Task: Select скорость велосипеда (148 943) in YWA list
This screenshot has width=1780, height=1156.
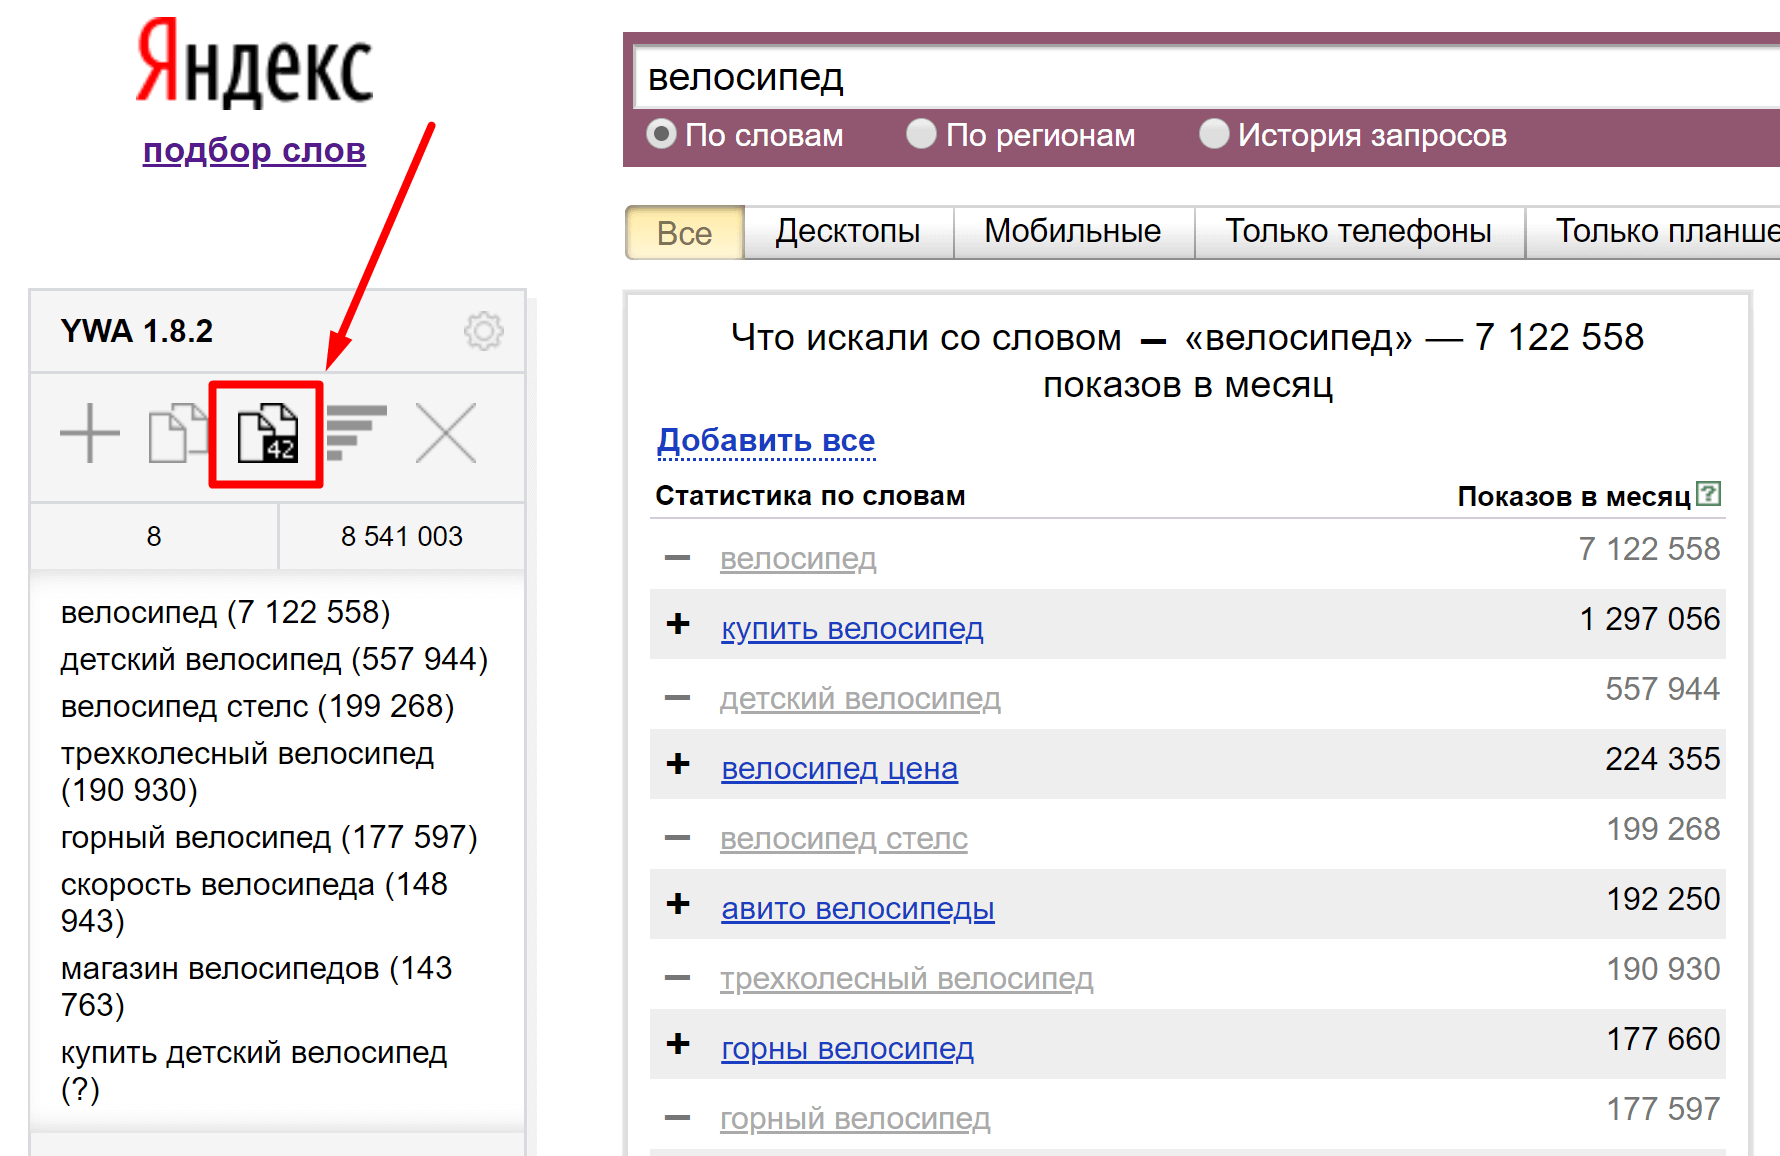Action: [x=254, y=902]
